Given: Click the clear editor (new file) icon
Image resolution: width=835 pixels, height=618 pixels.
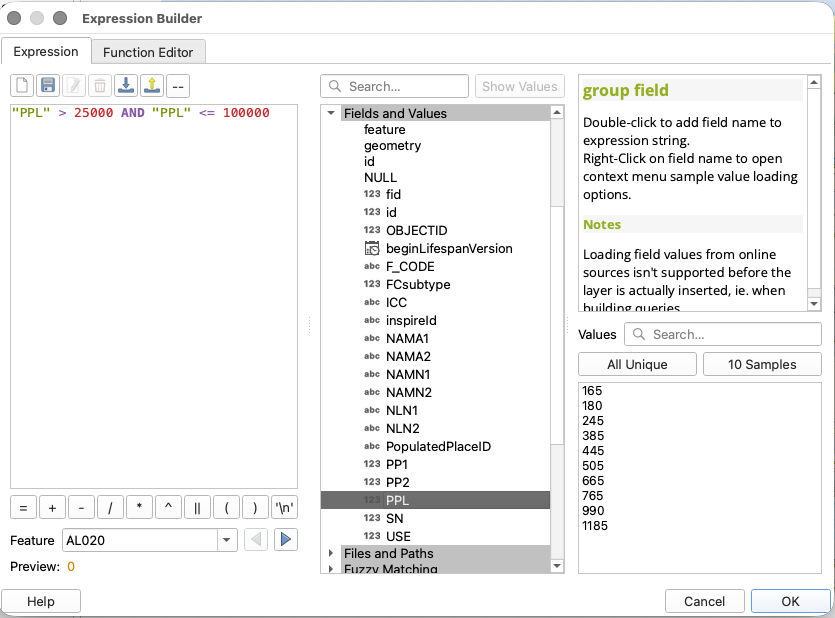Looking at the screenshot, I should click(22, 86).
